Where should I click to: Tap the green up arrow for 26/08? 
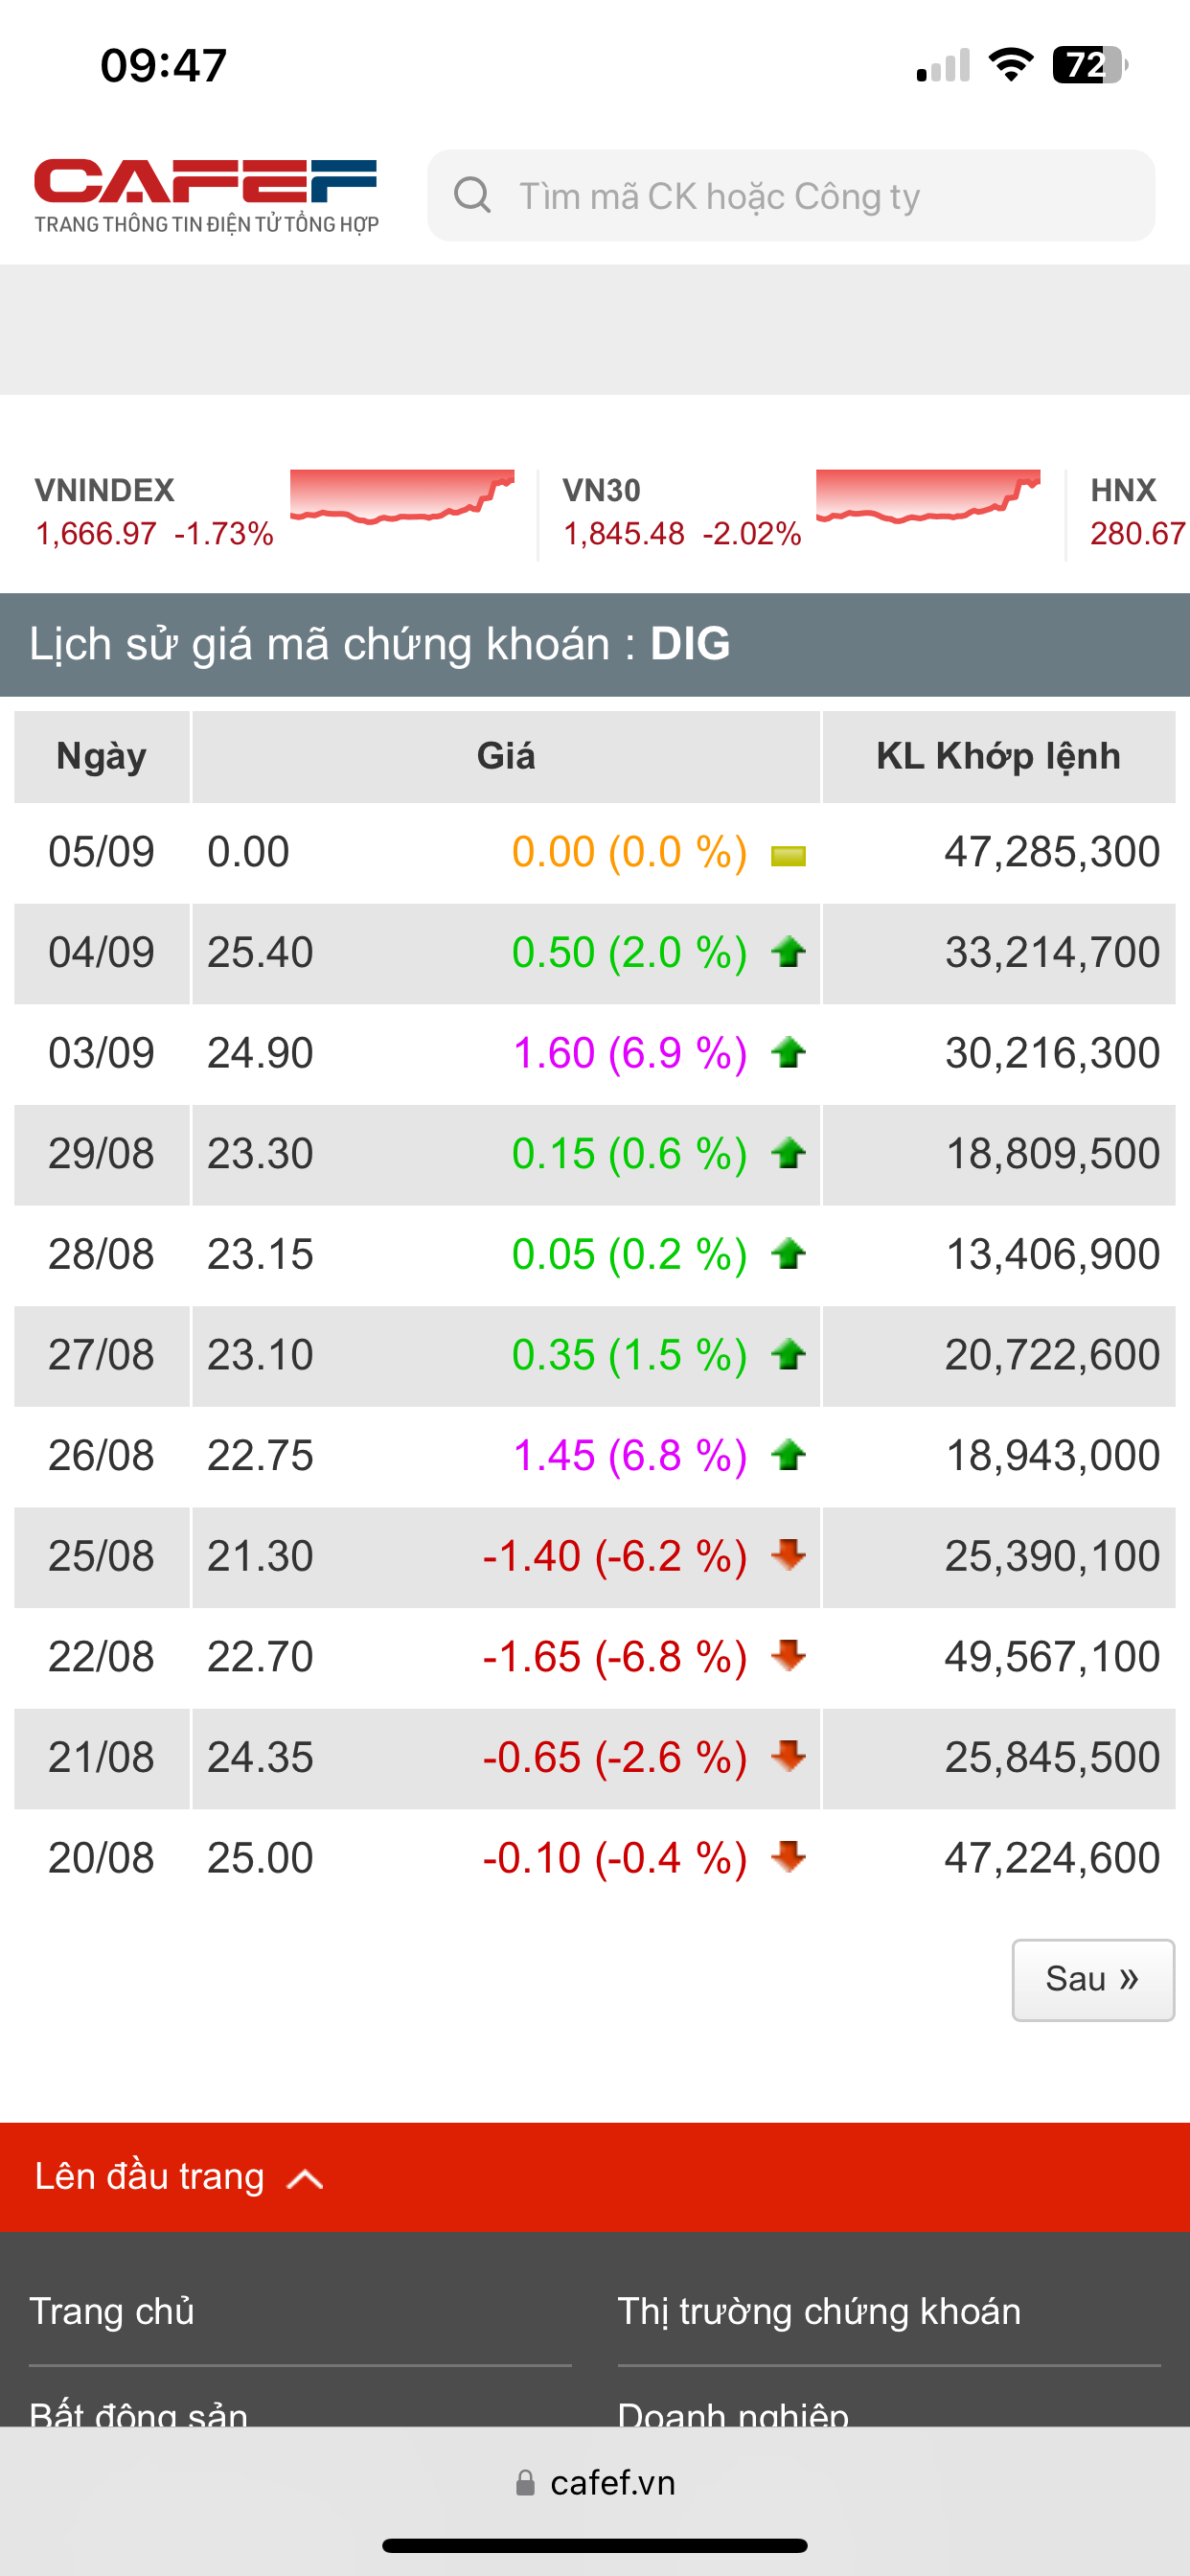tap(788, 1455)
